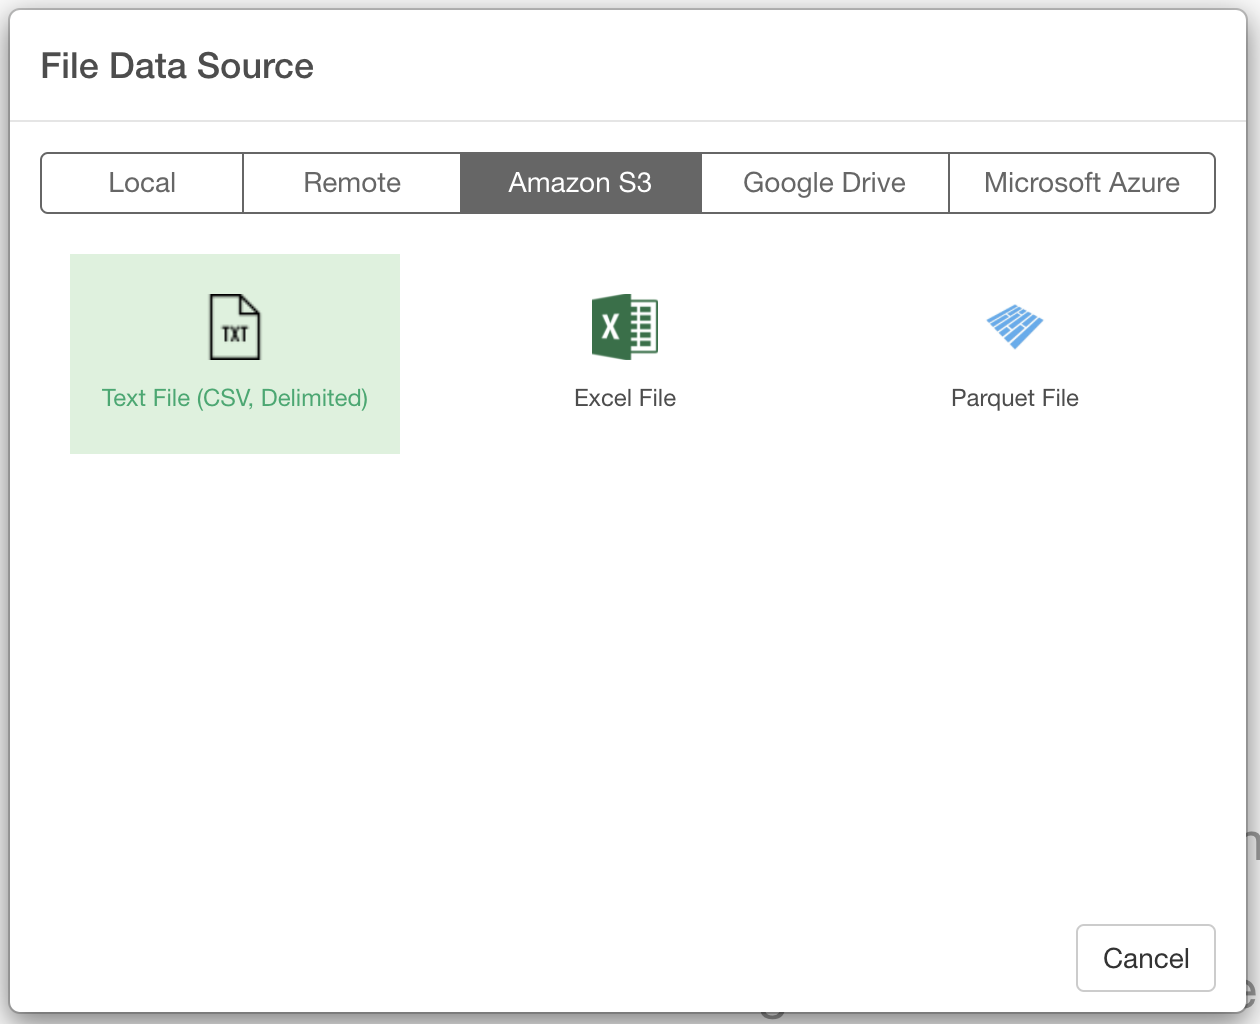The image size is (1260, 1024).
Task: Click the TXT document icon
Action: 234,327
